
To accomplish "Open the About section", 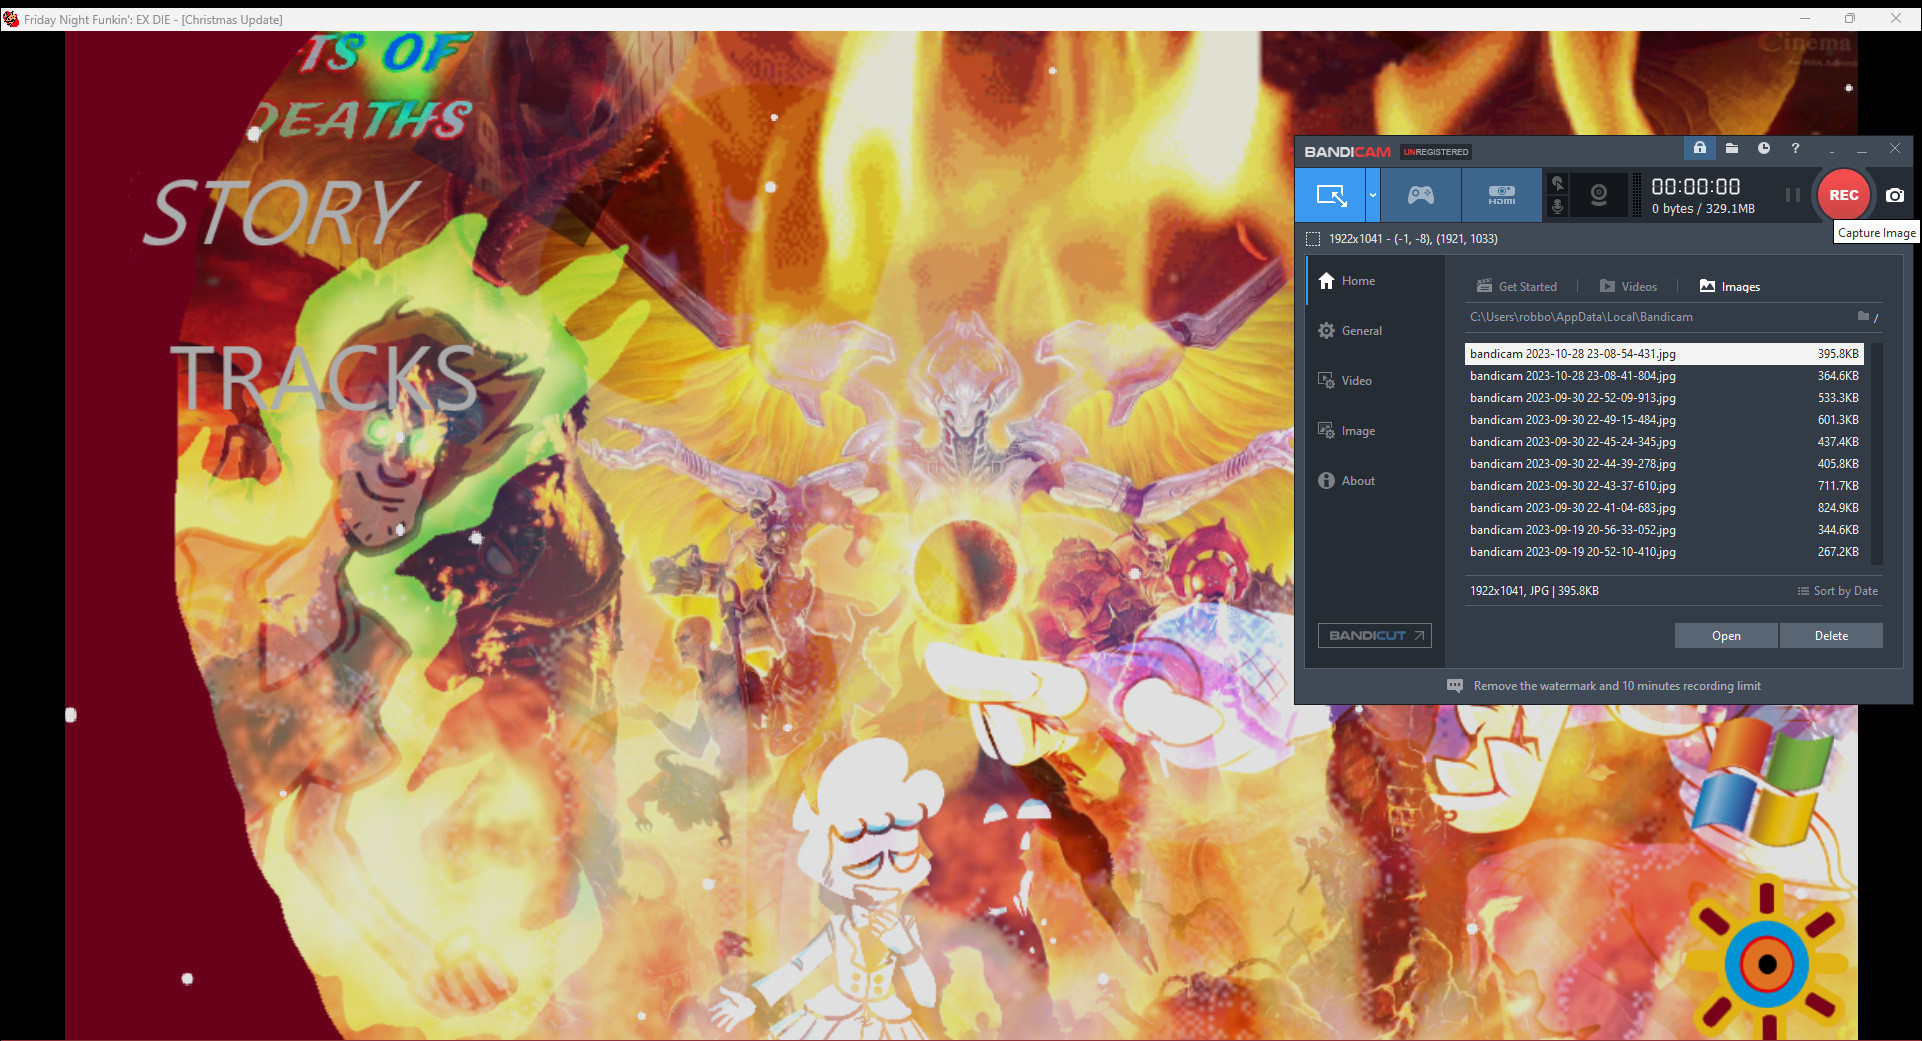I will pyautogui.click(x=1375, y=481).
